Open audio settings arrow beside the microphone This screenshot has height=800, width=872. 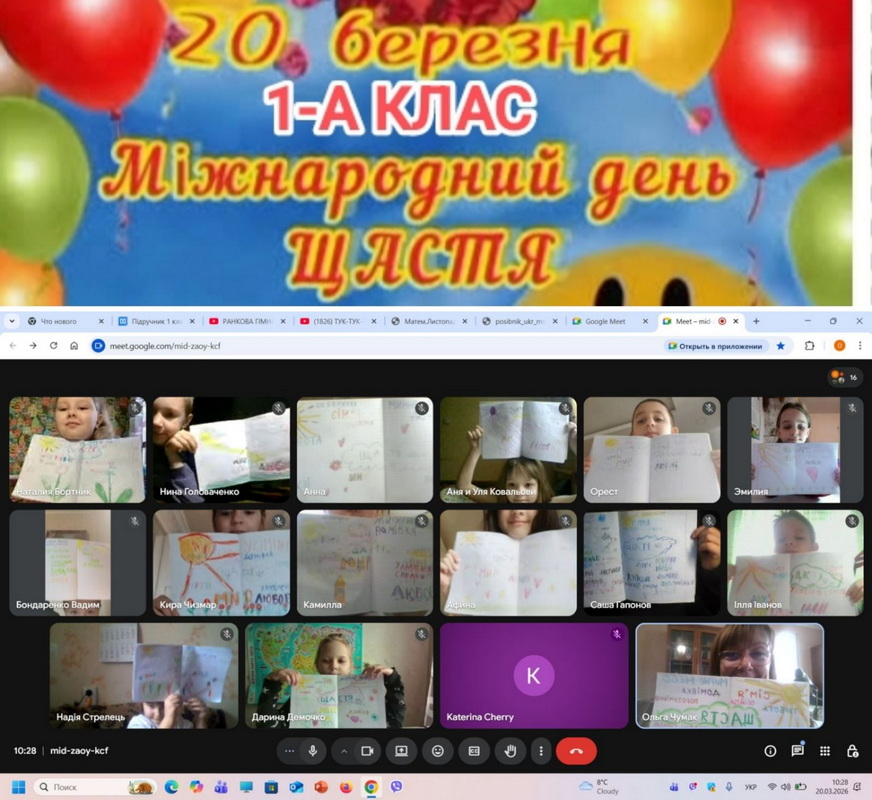tap(290, 751)
